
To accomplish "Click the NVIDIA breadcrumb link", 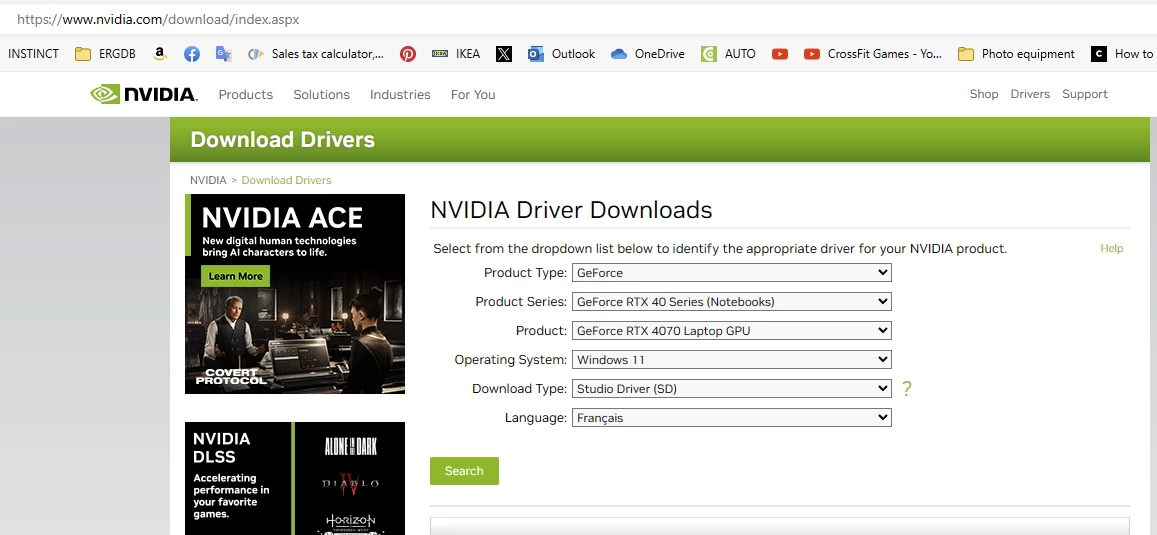I will tap(208, 180).
